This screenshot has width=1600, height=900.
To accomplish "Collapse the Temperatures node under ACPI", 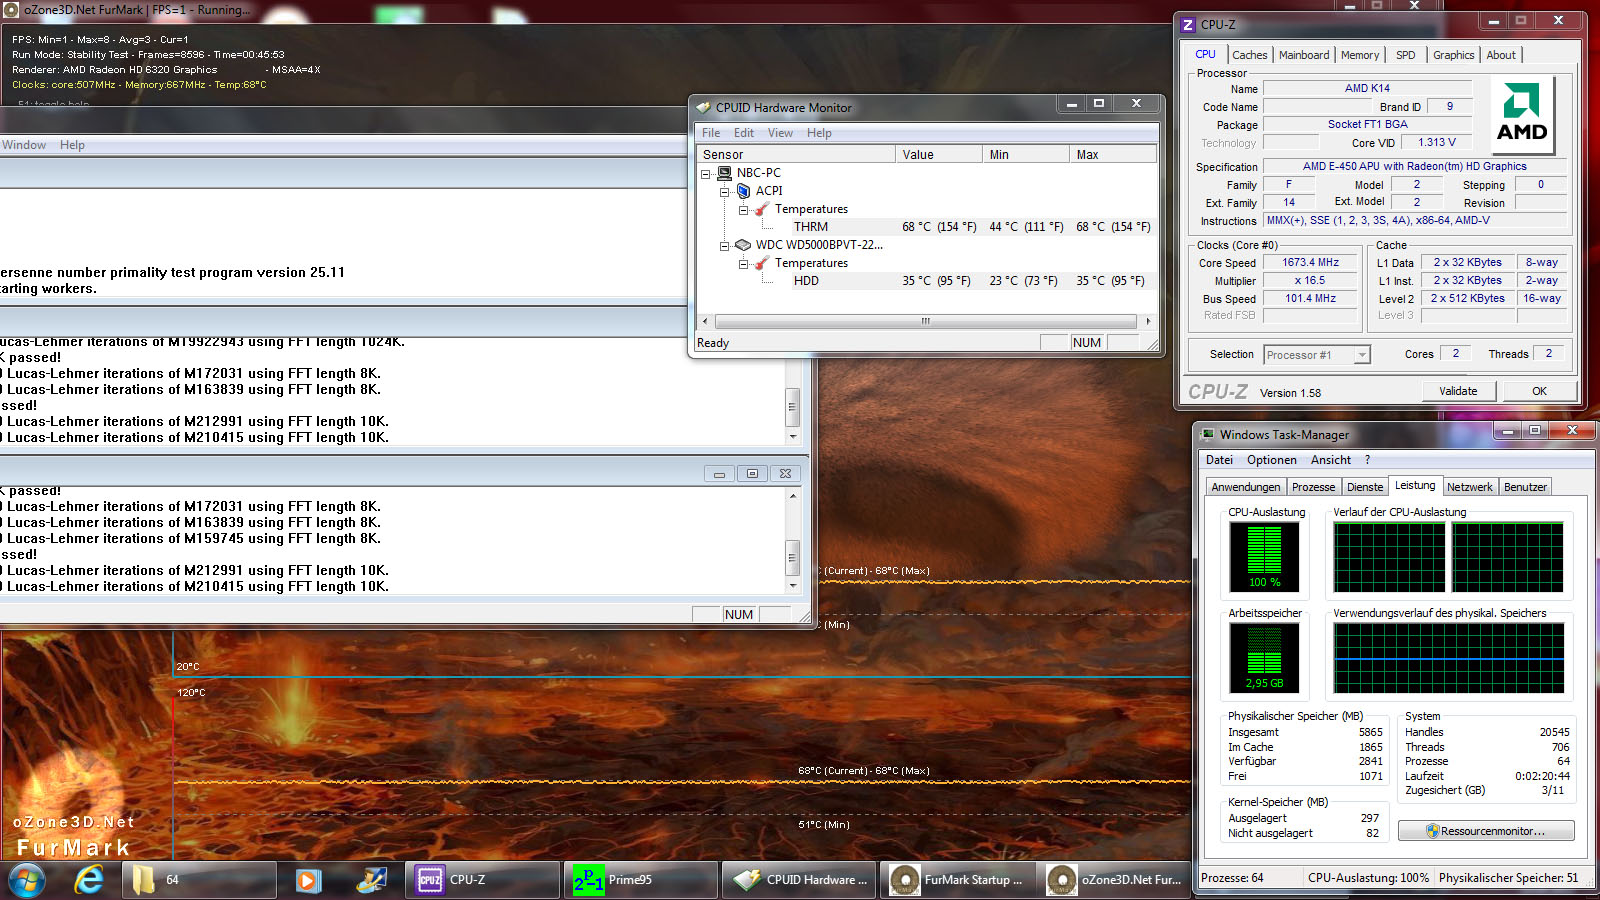I will point(743,209).
